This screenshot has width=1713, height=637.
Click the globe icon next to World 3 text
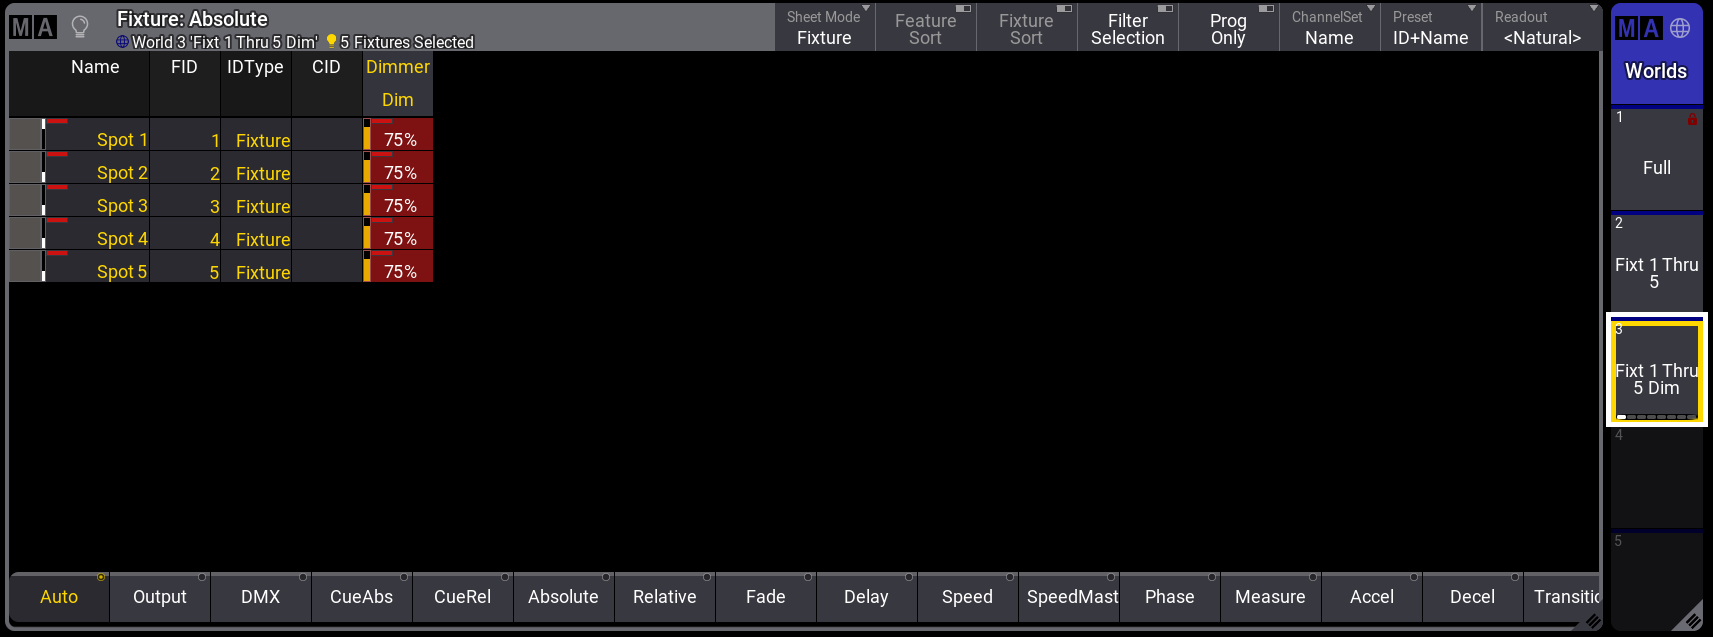coord(122,42)
